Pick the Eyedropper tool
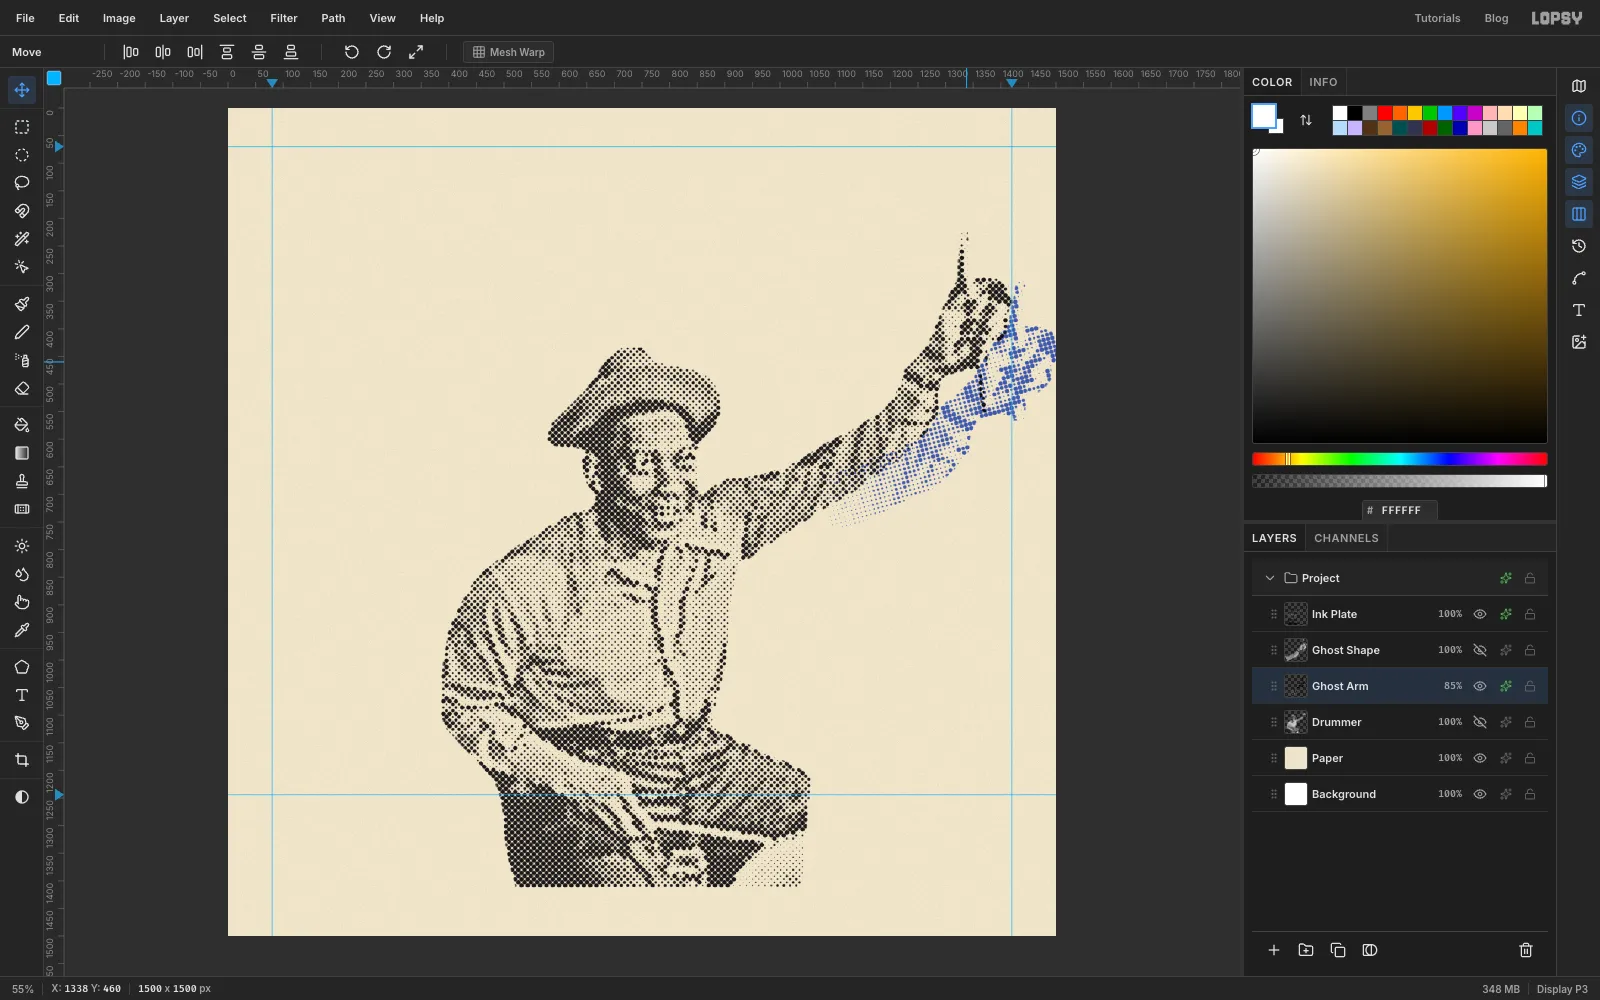 (22, 630)
